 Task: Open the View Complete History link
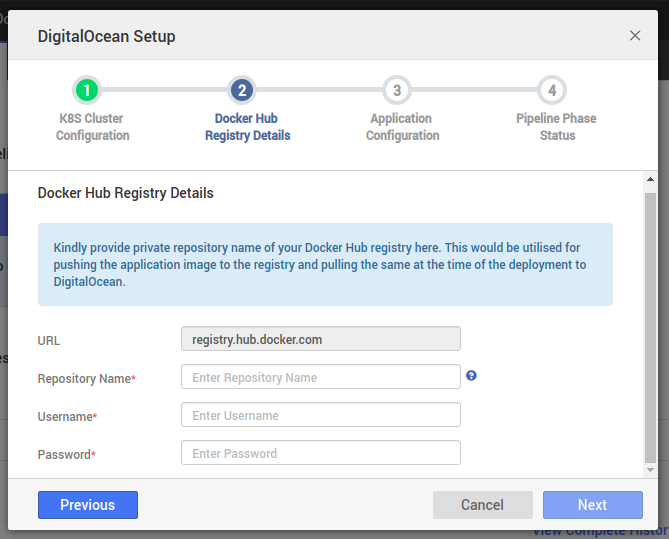tap(600, 532)
